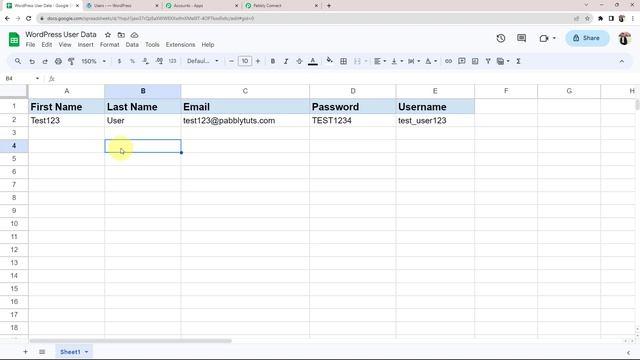Insert a comment from toolbar
This screenshot has height=360, width=640.
pos(462,61)
